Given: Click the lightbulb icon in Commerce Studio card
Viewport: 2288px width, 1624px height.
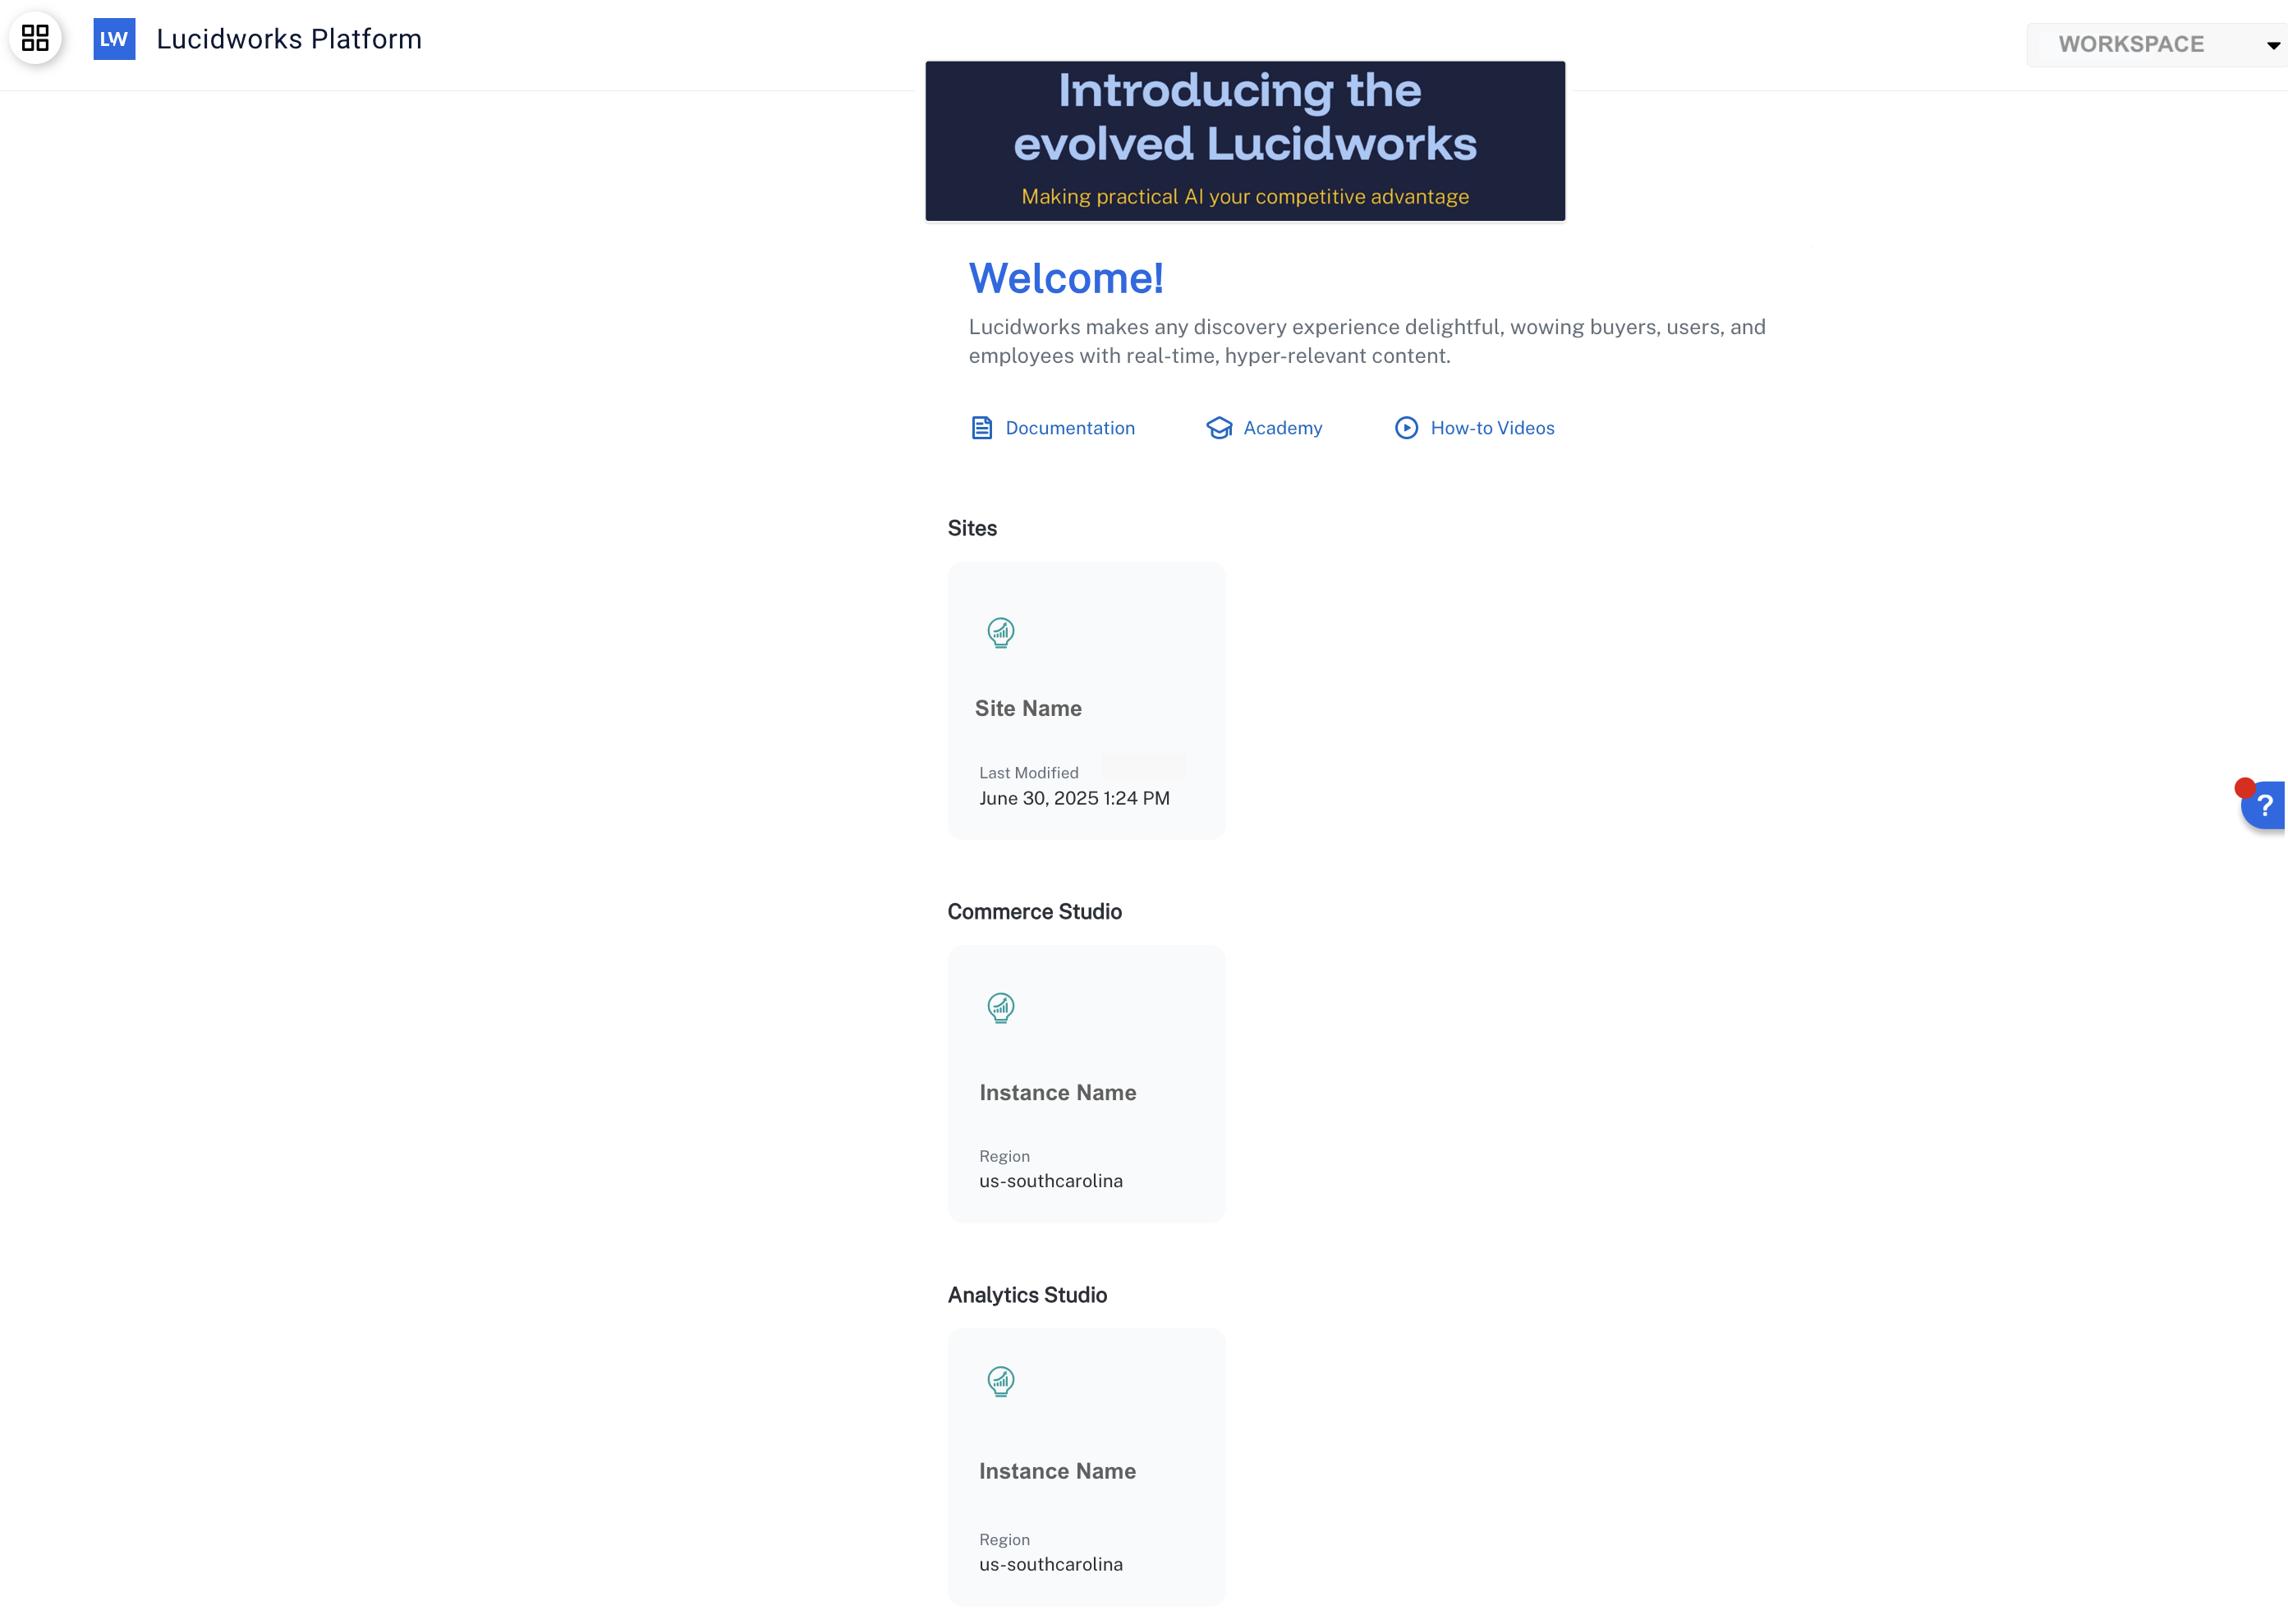Looking at the screenshot, I should coord(1001,1008).
